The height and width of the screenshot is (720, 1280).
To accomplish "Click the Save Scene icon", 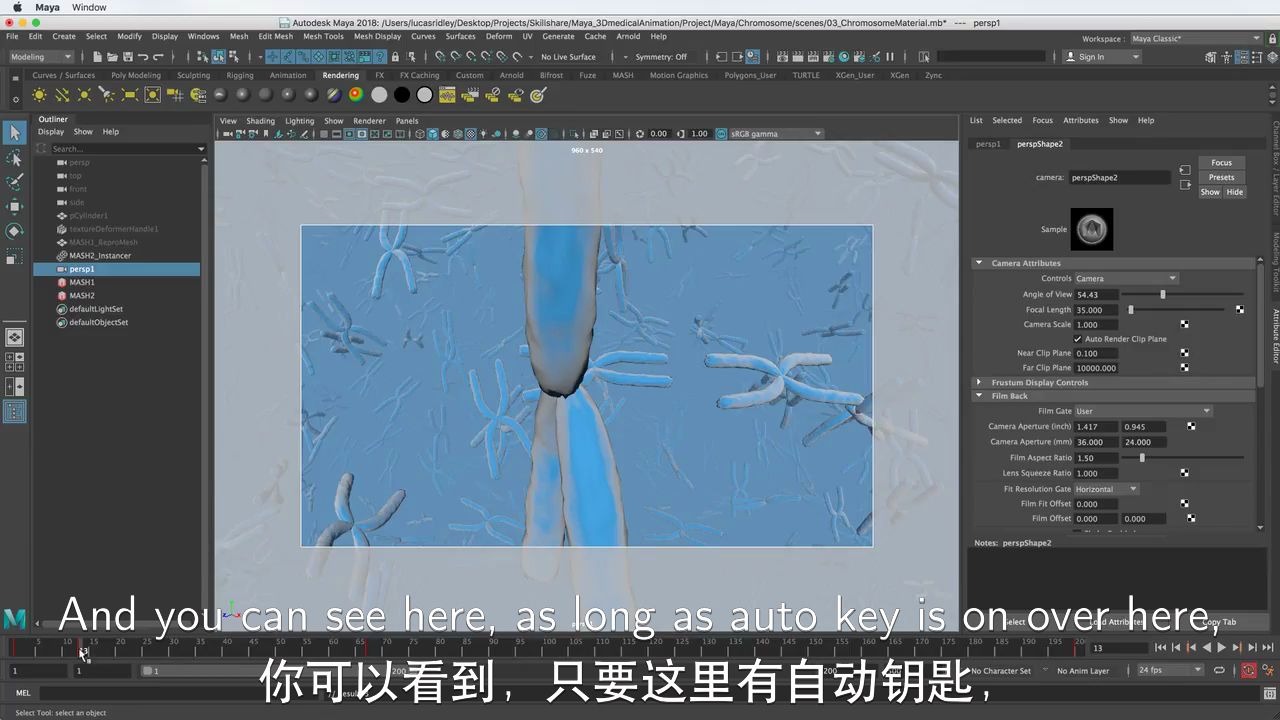I will [127, 57].
